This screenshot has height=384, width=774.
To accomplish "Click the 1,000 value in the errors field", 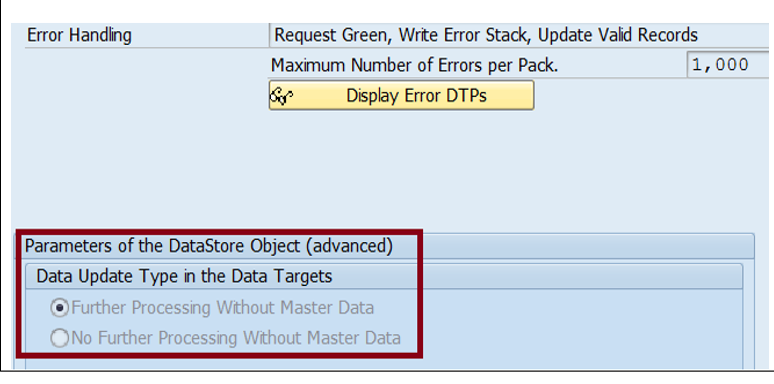I will [x=720, y=65].
